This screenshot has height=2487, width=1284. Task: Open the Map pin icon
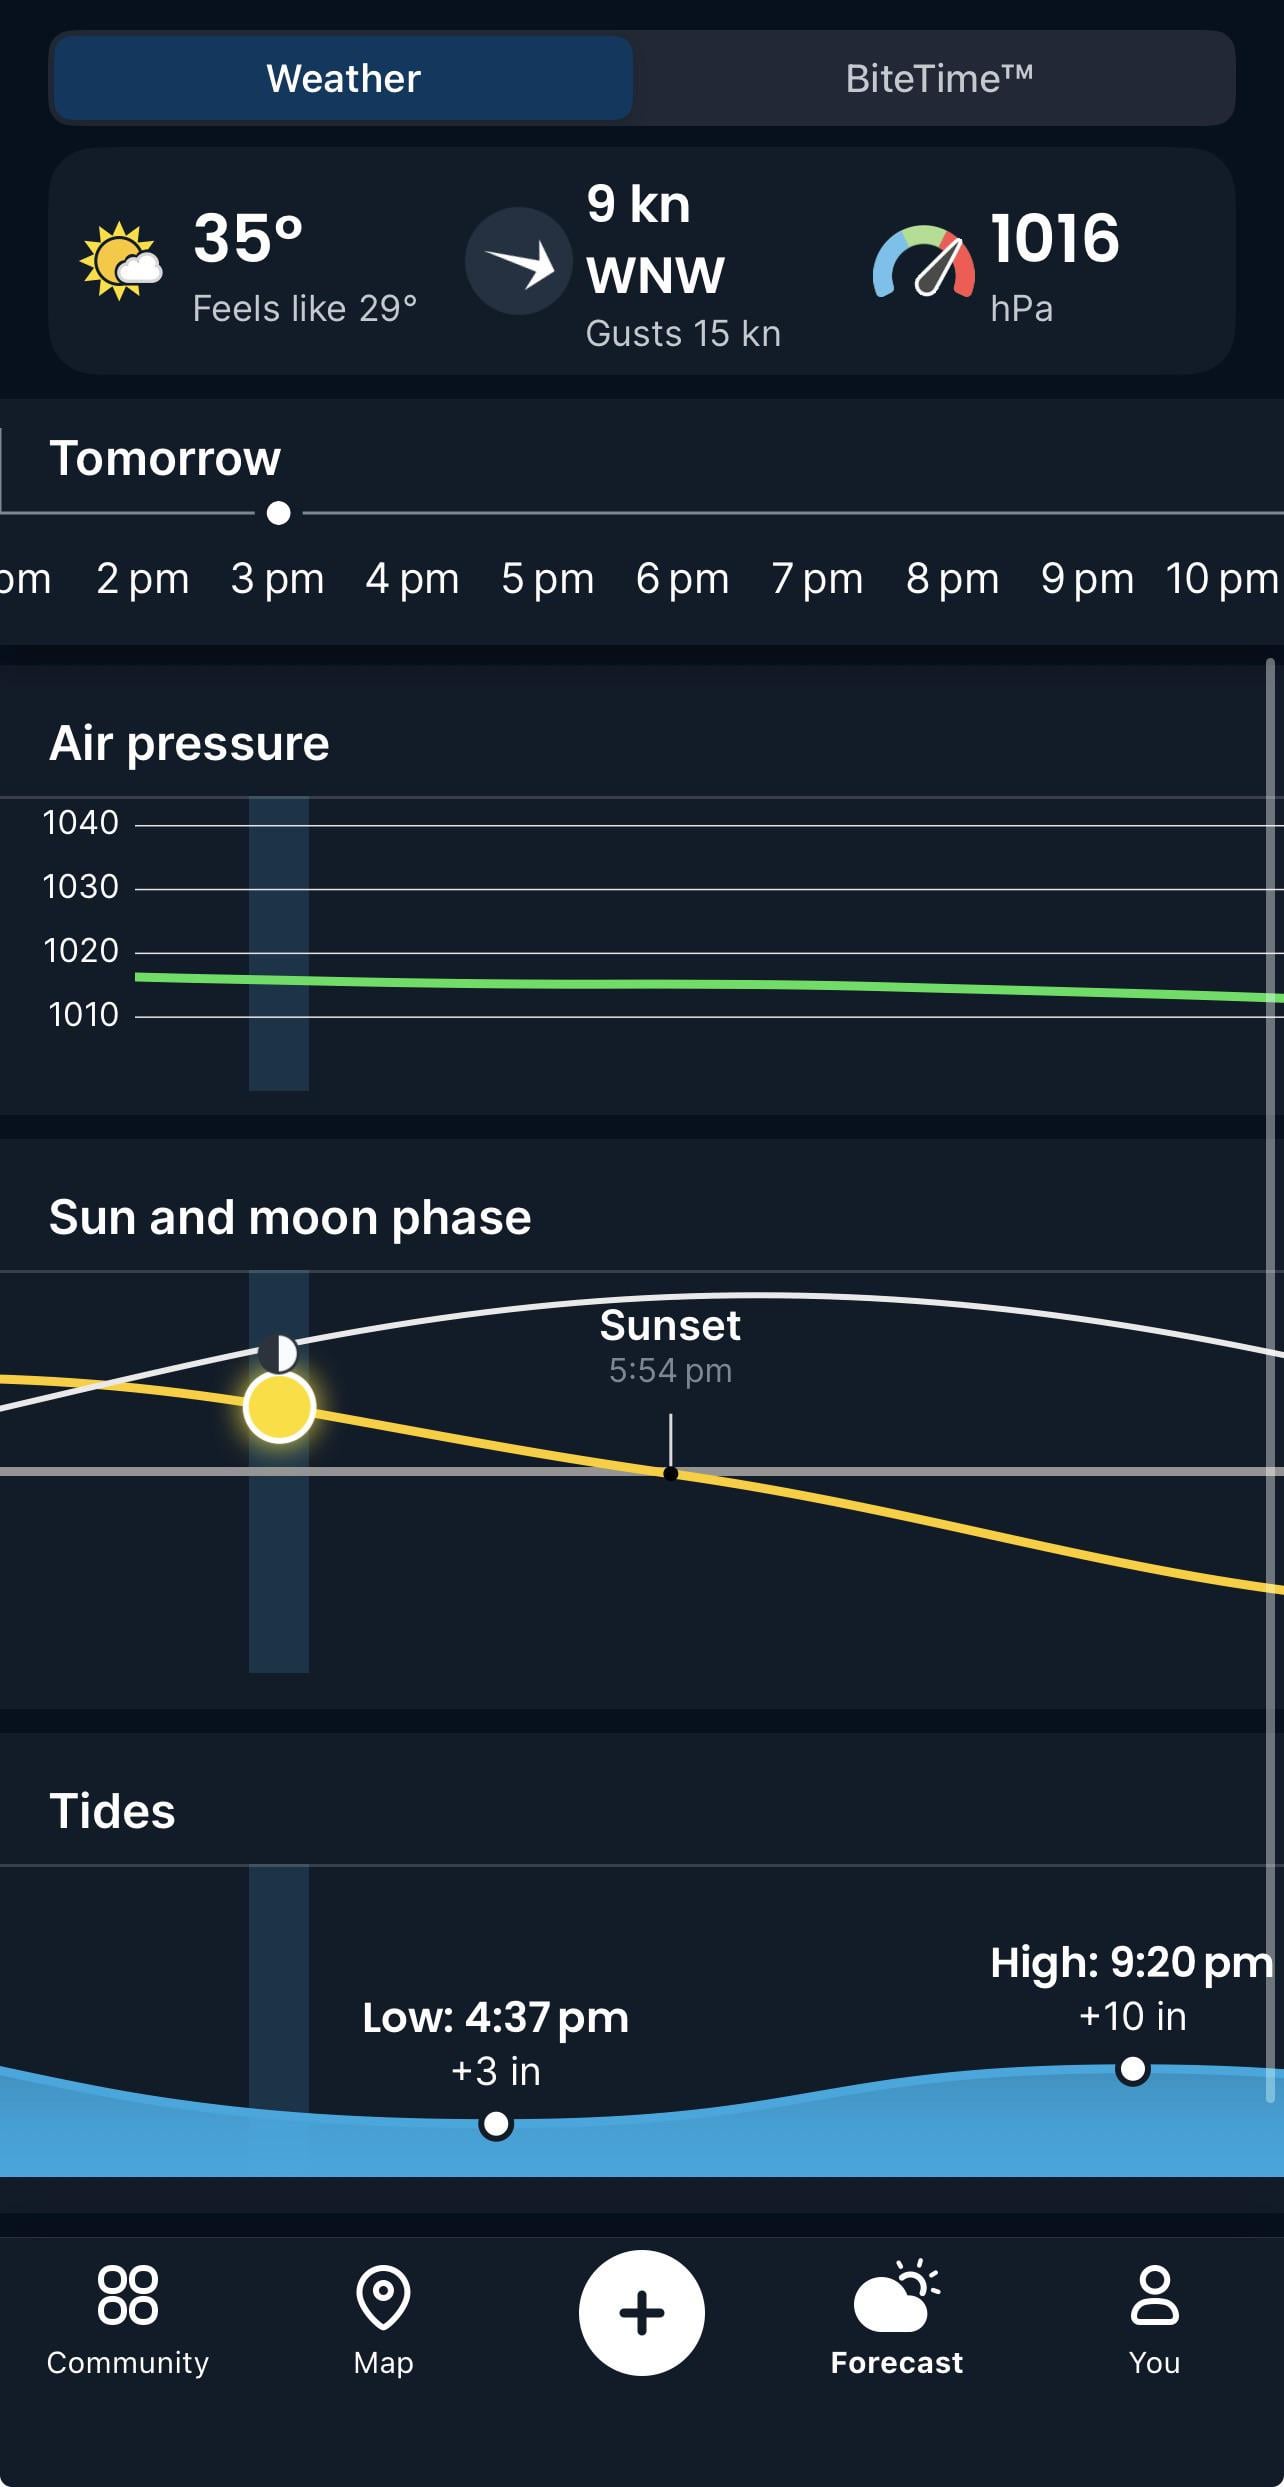click(x=383, y=2298)
